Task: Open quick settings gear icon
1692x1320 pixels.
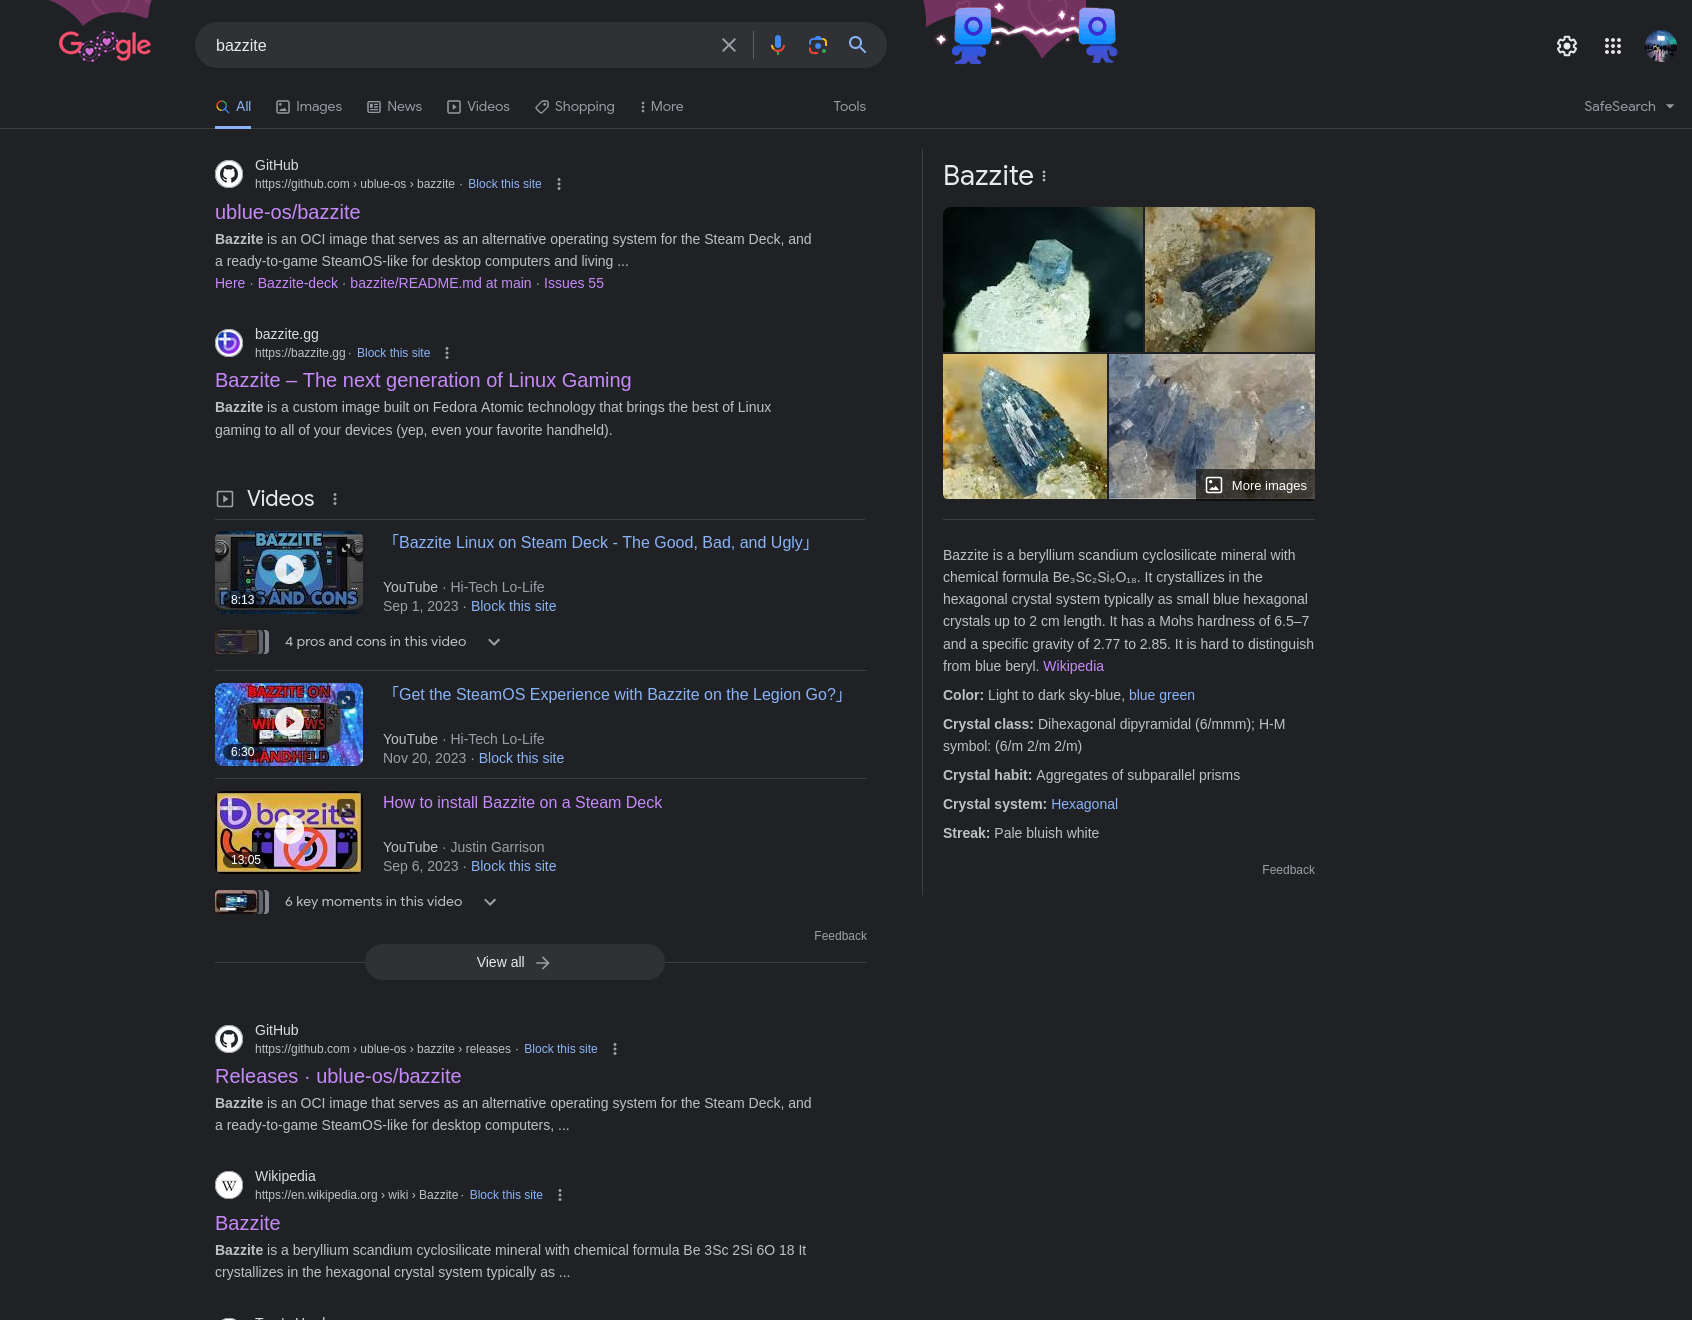Action: (1567, 46)
